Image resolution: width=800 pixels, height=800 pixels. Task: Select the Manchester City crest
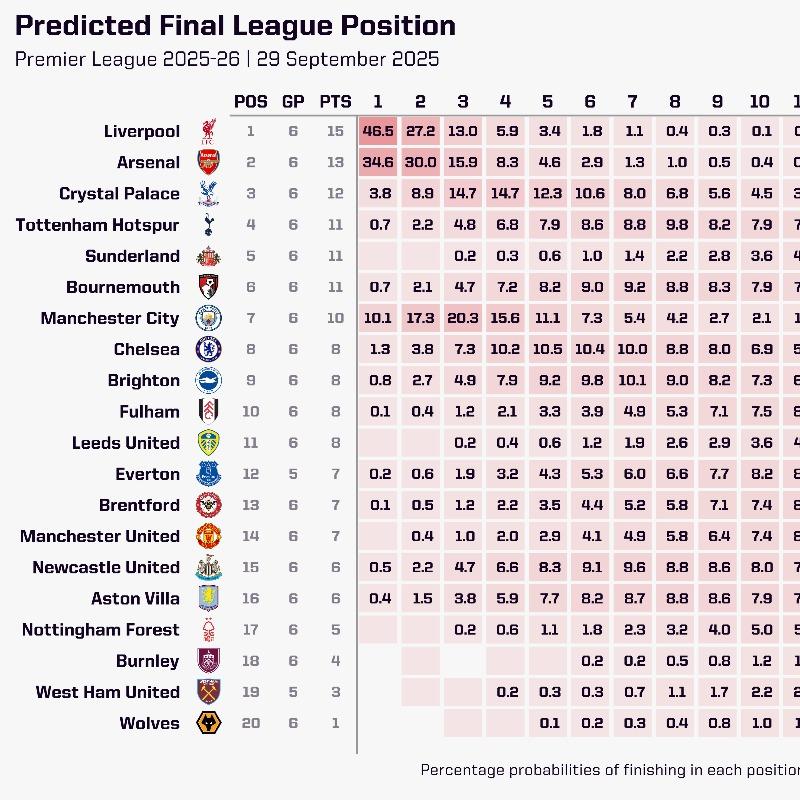click(x=208, y=318)
